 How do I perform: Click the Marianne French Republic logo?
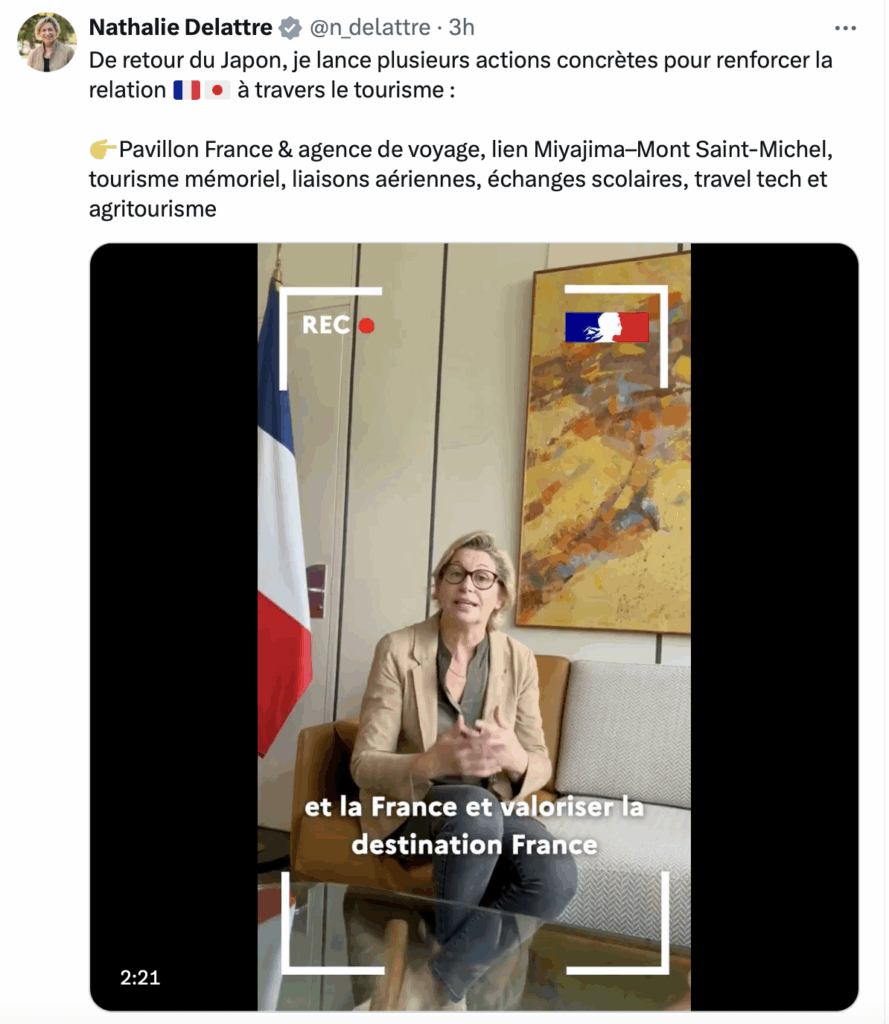click(x=607, y=327)
